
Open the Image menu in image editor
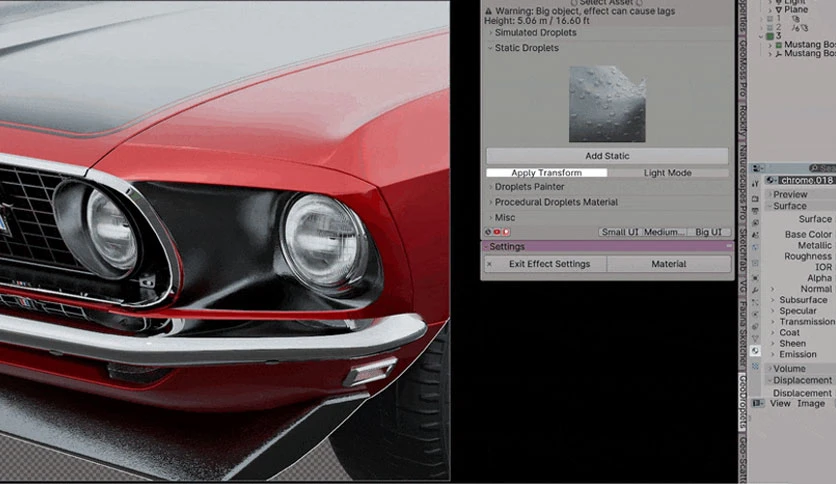point(811,404)
